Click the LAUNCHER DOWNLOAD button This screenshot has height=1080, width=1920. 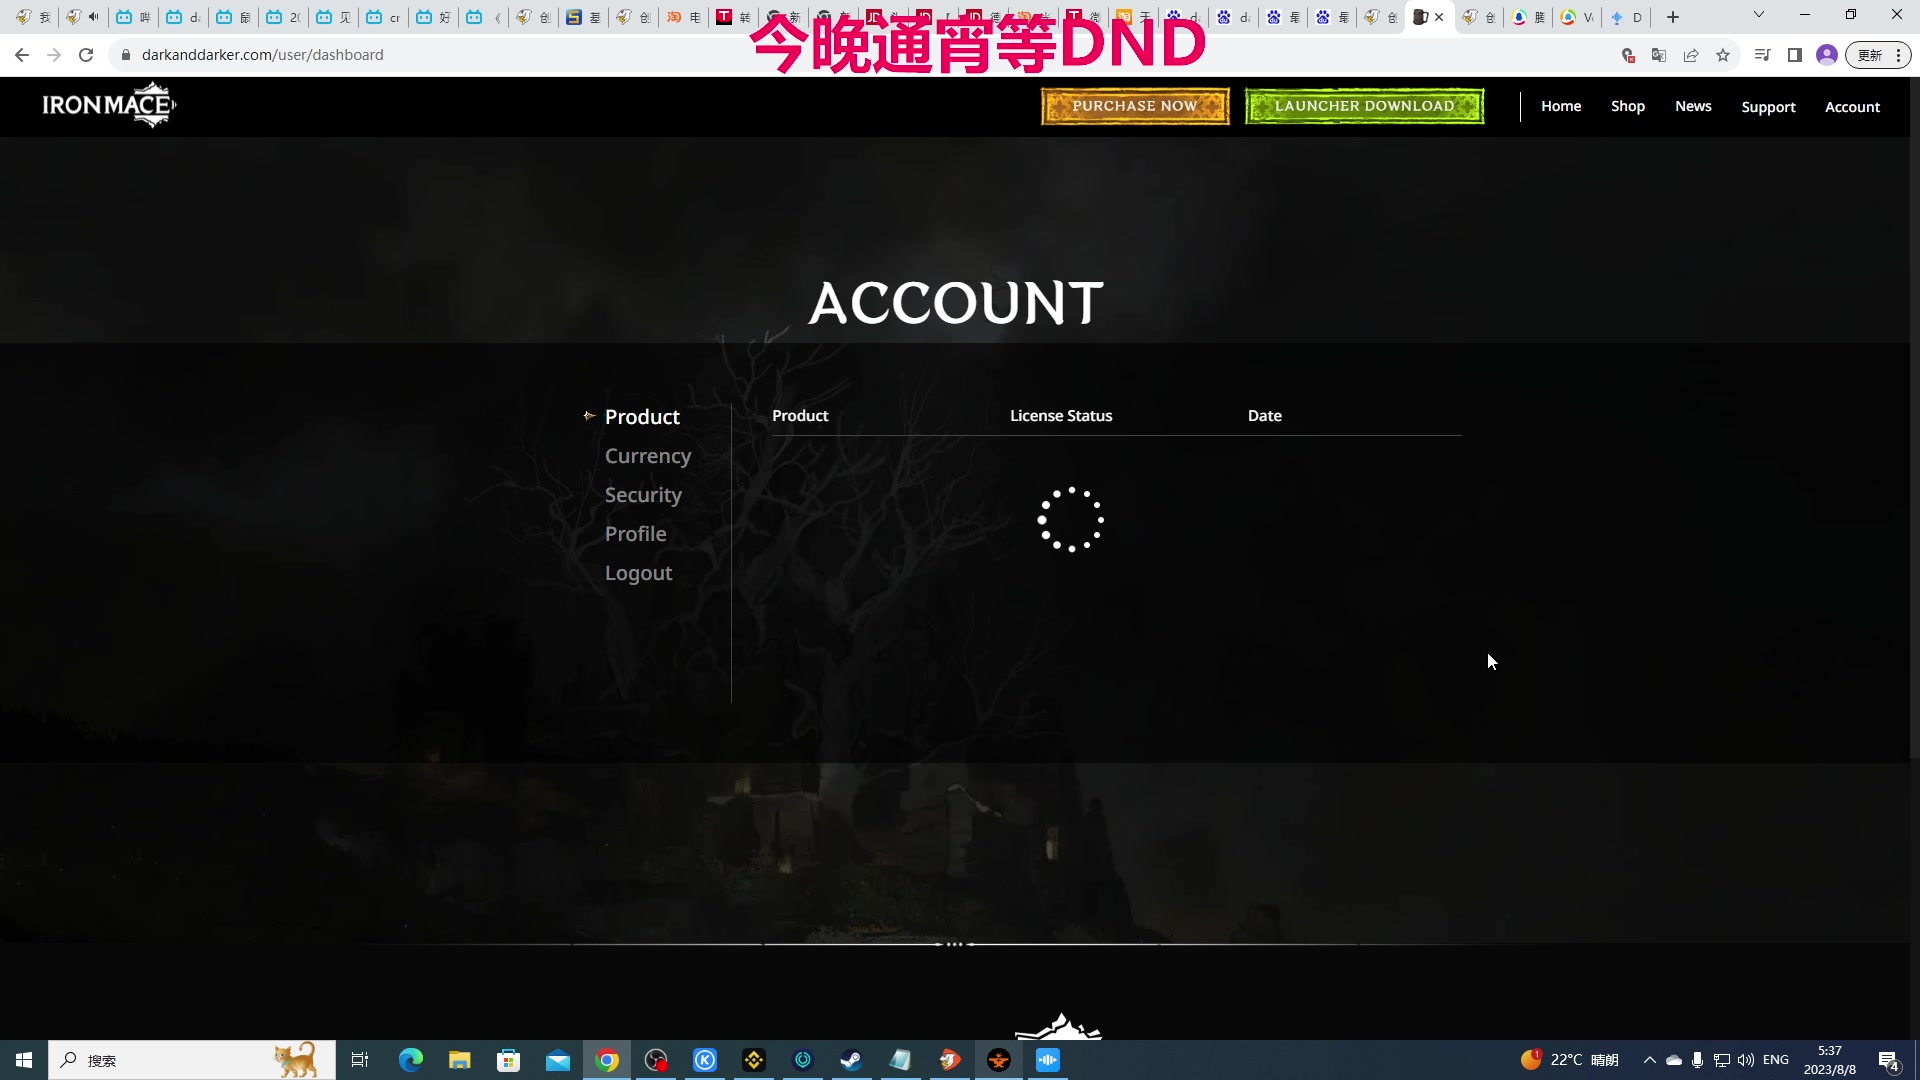(1364, 106)
